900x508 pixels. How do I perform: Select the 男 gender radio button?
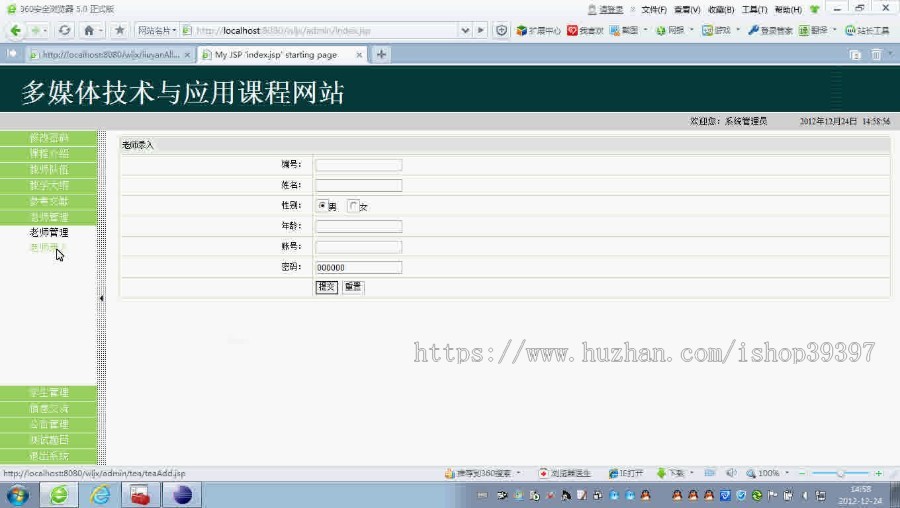pos(322,205)
